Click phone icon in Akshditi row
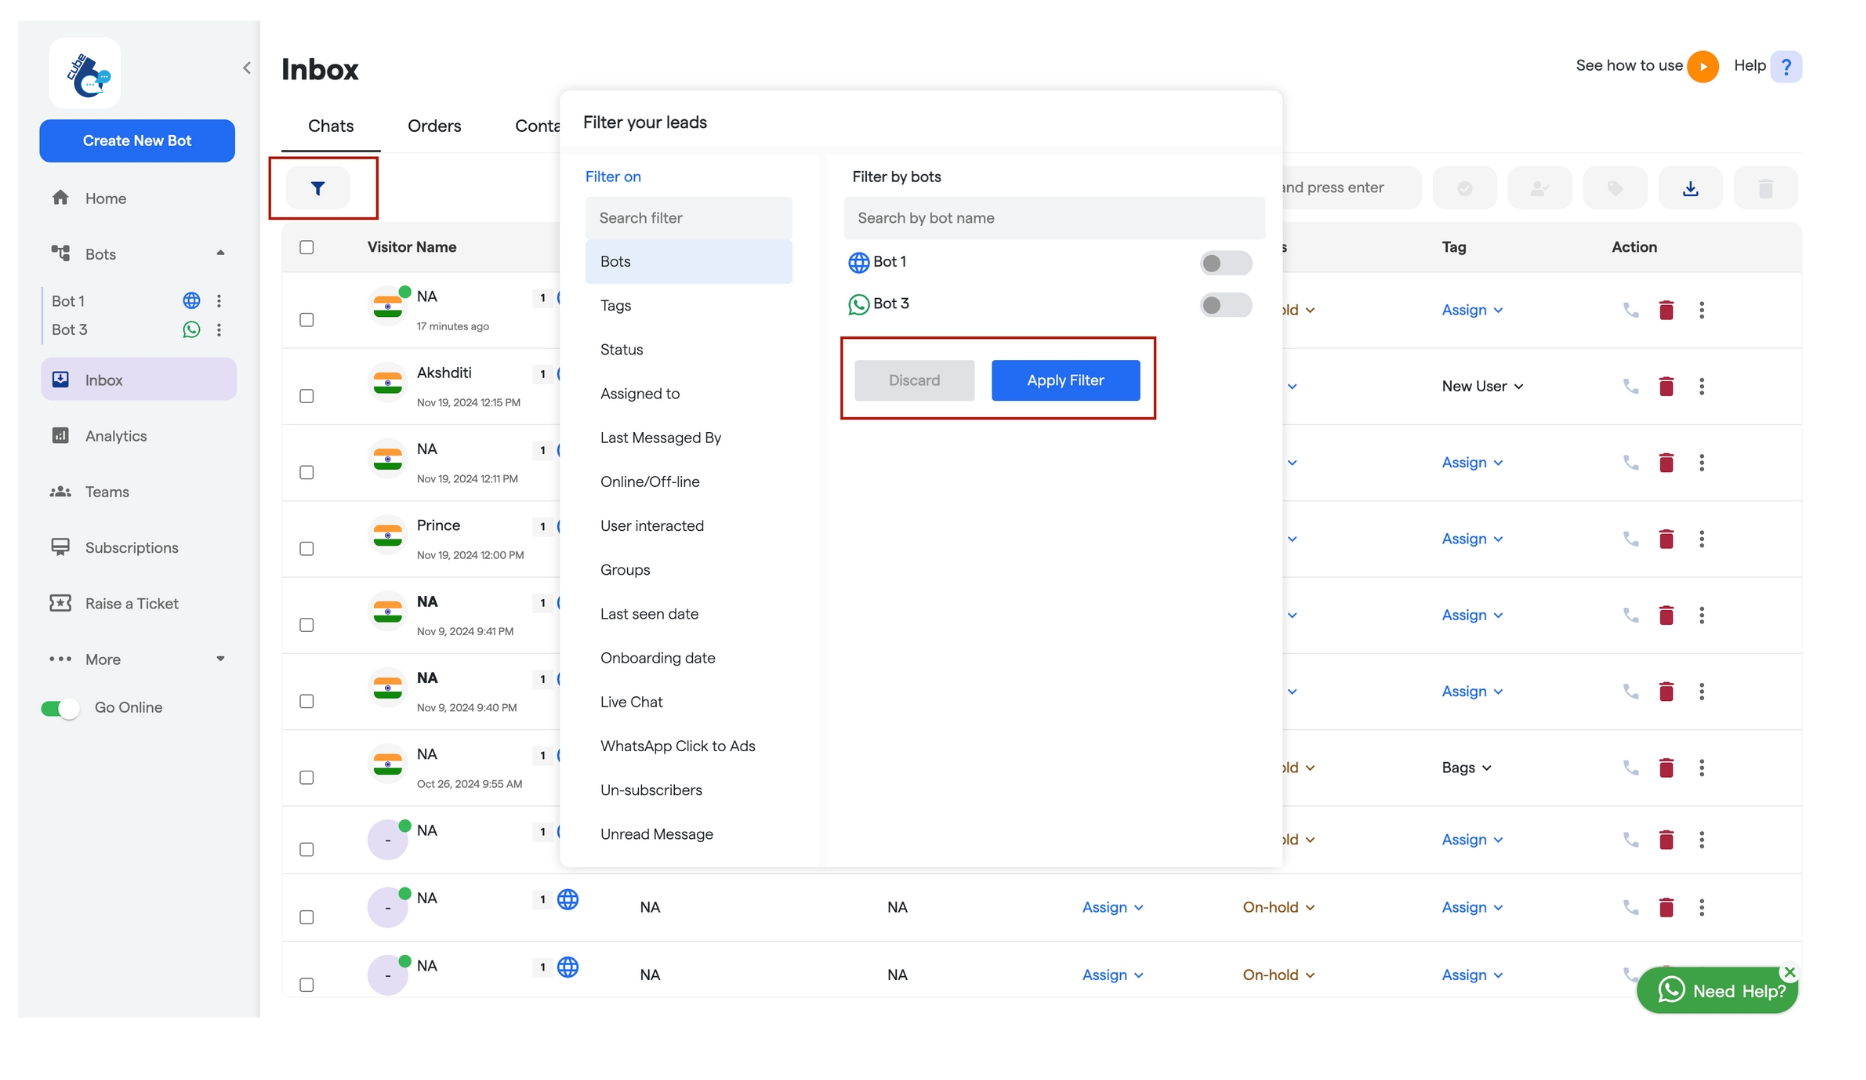1866x1080 pixels. click(x=1630, y=386)
